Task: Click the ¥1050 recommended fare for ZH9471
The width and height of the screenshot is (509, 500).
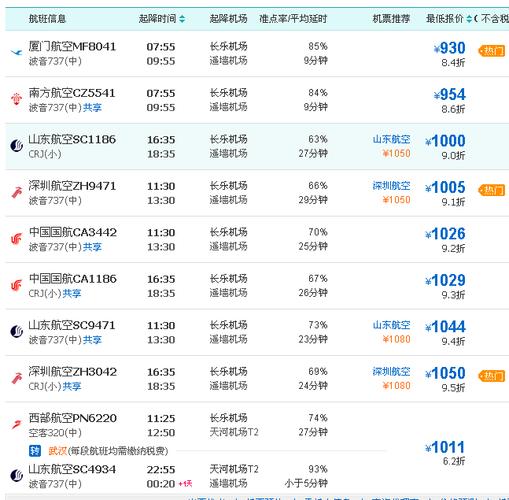Action: [396, 200]
